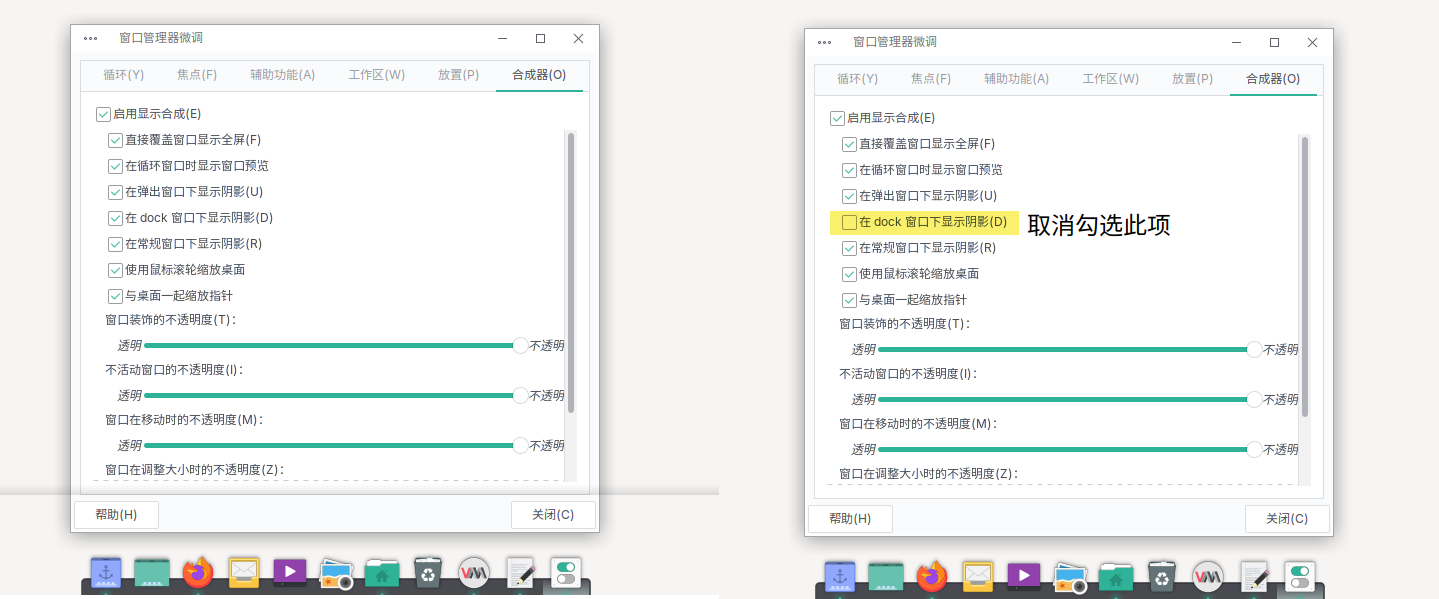1439x599 pixels.
Task: Click the show desktop icon in the right dock
Action: point(886,576)
